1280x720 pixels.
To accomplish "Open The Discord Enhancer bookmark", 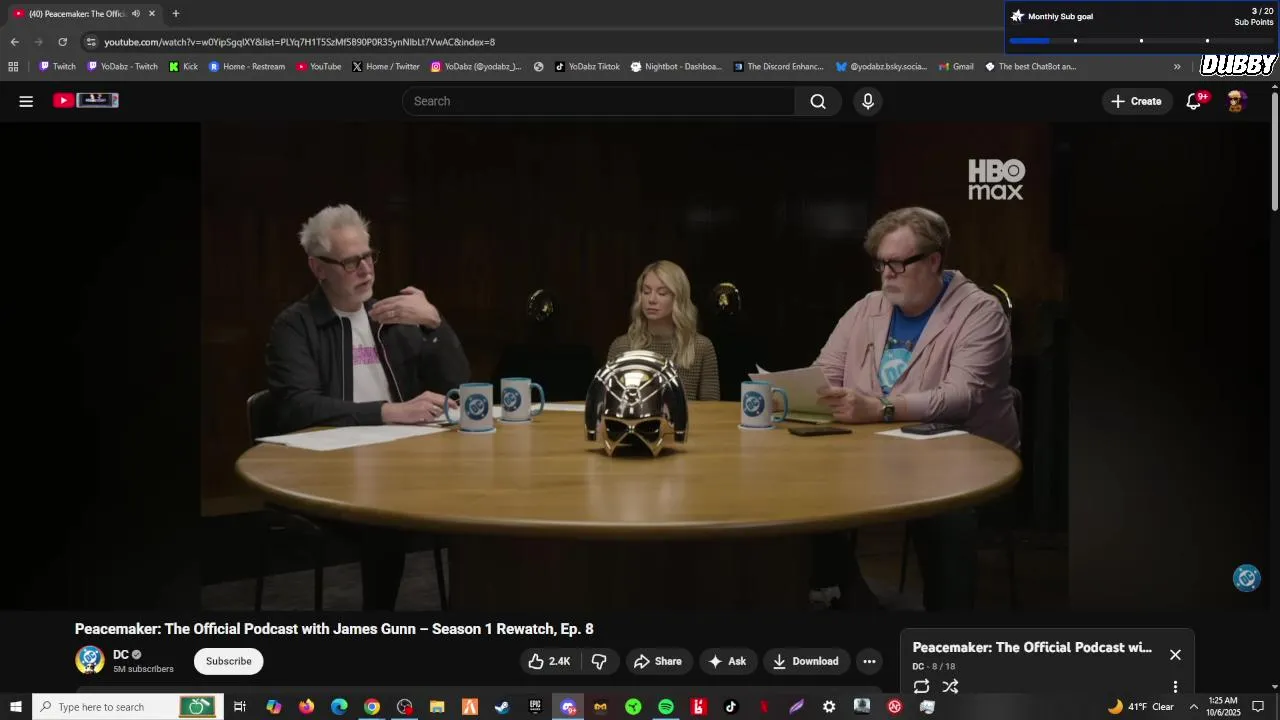I will (x=779, y=67).
